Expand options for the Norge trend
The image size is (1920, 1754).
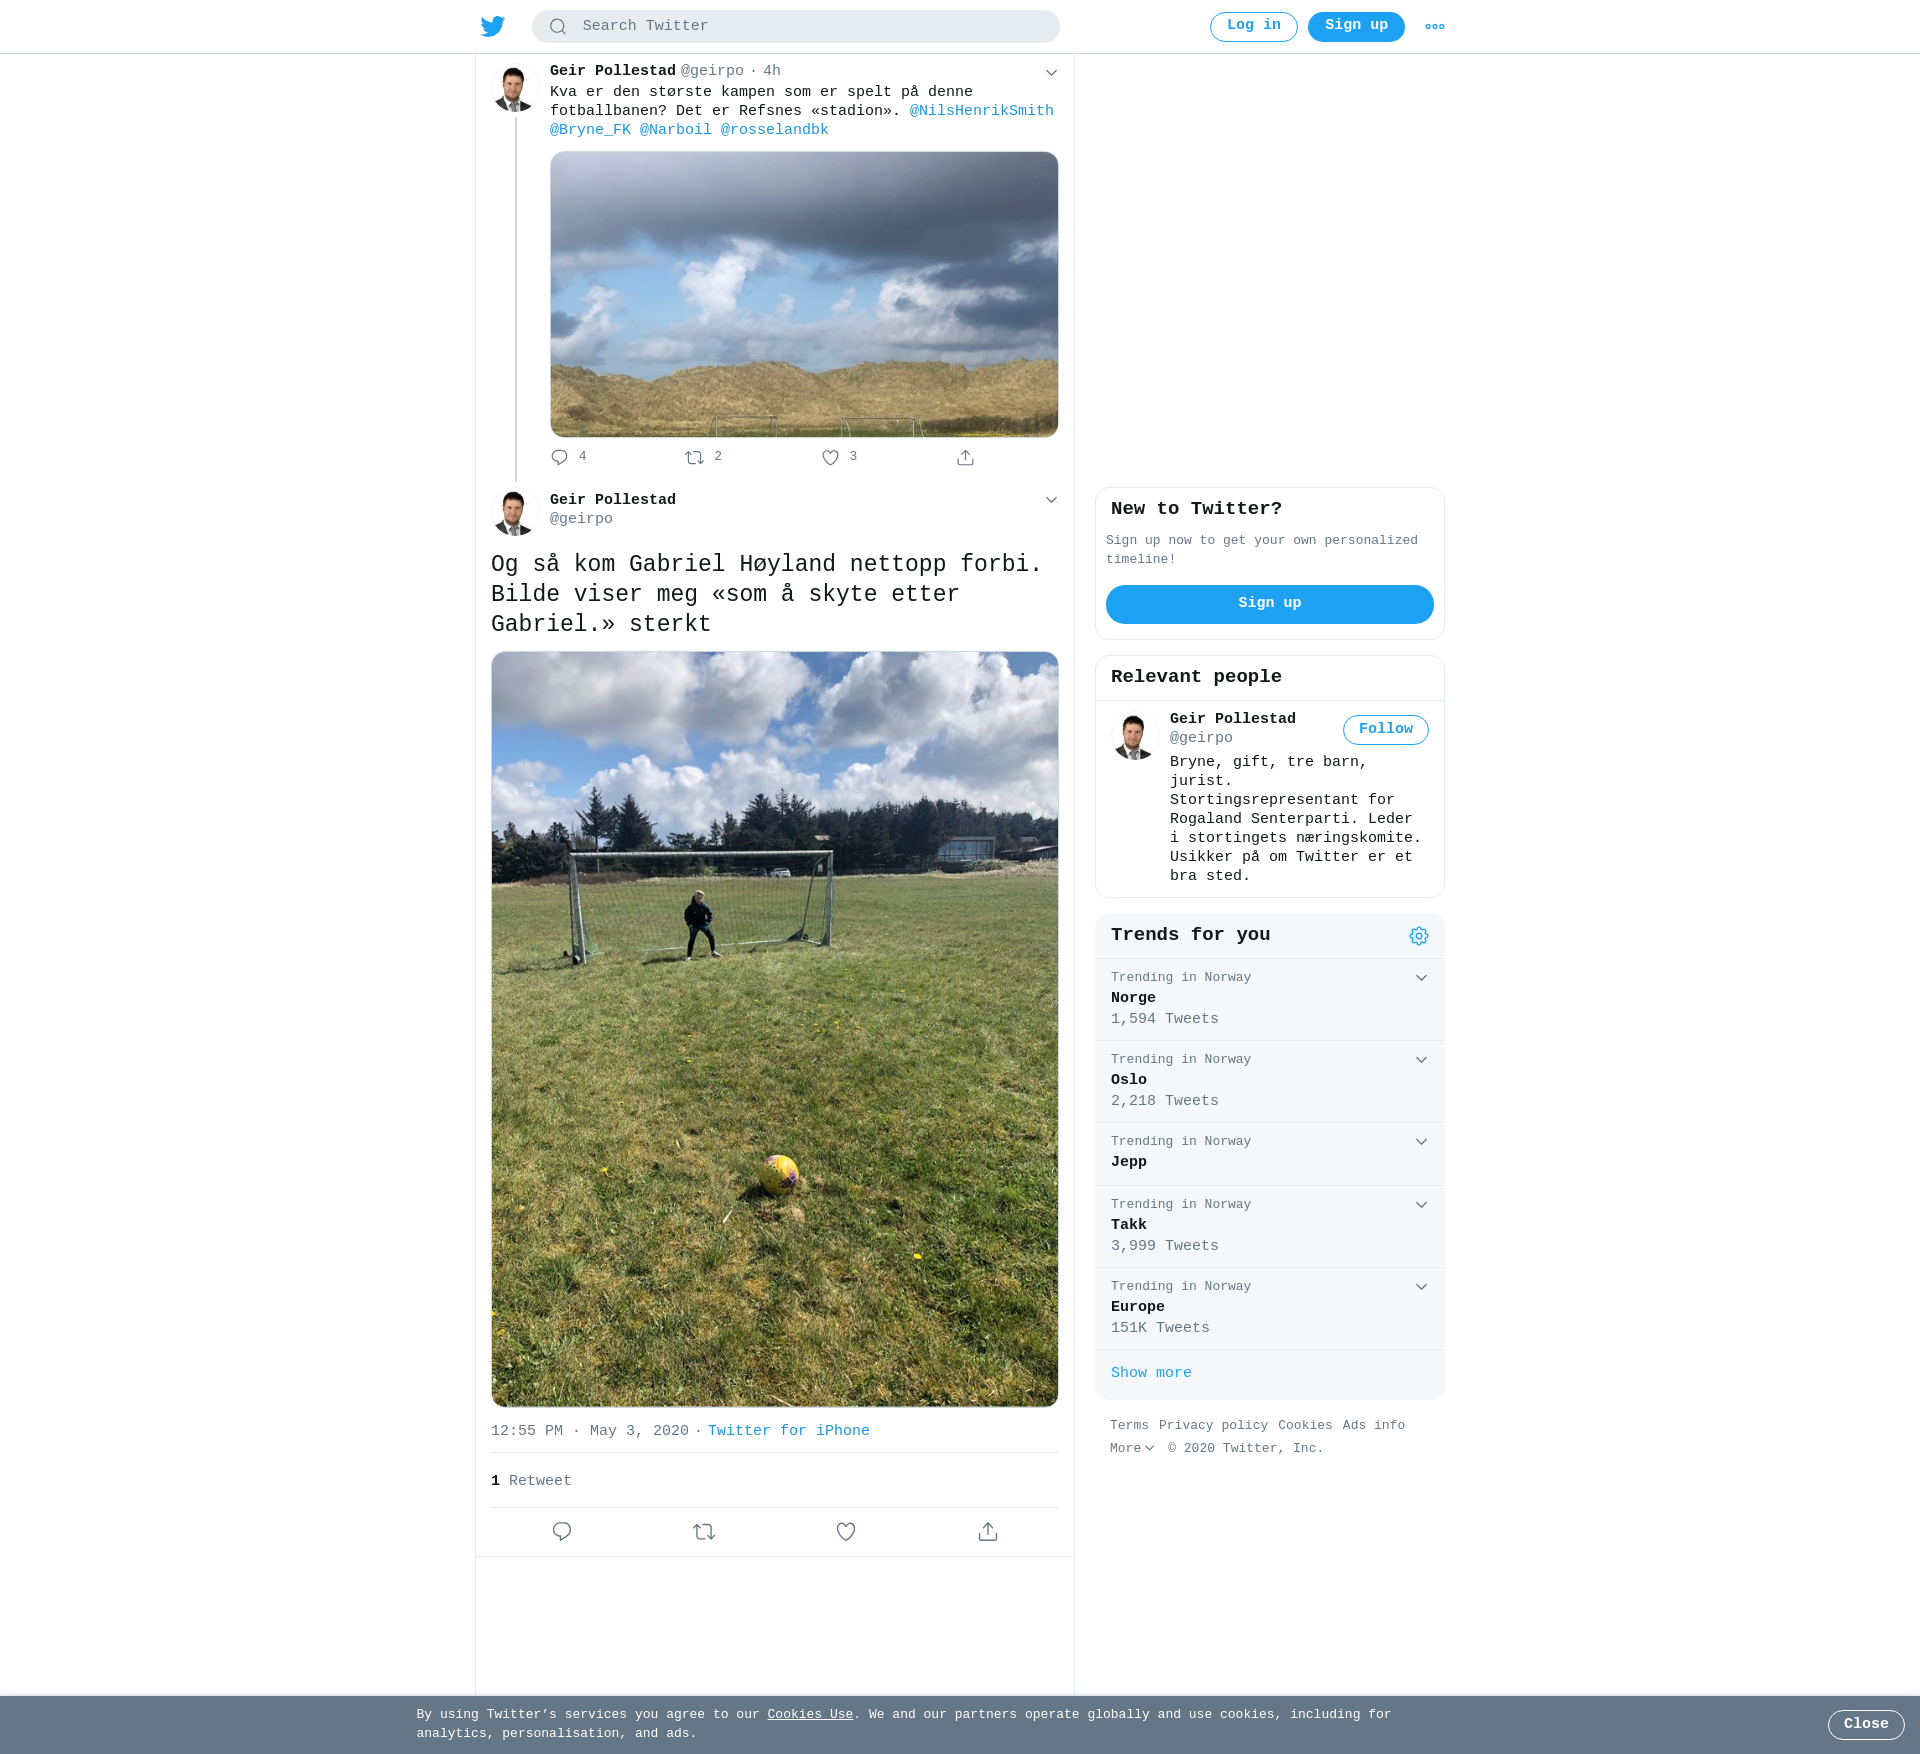(x=1421, y=978)
